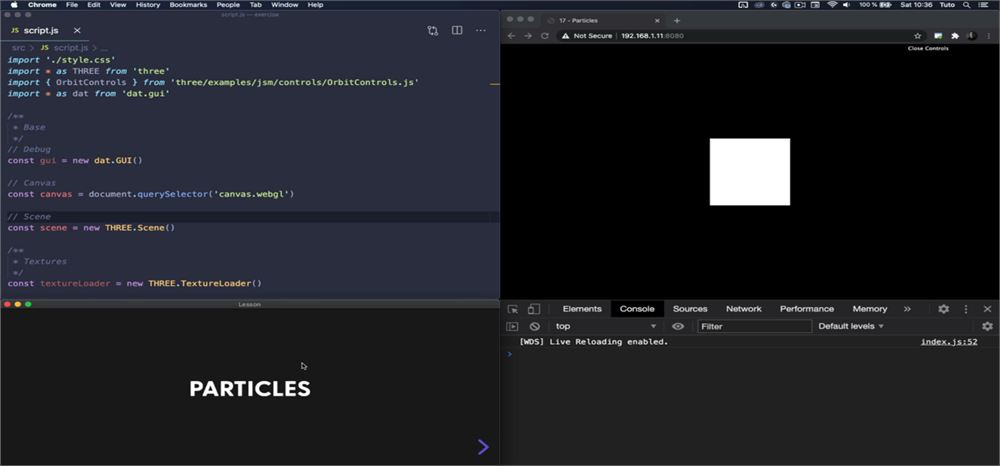1000x466 pixels.
Task: Expand the Default levels dropdown
Action: click(851, 326)
